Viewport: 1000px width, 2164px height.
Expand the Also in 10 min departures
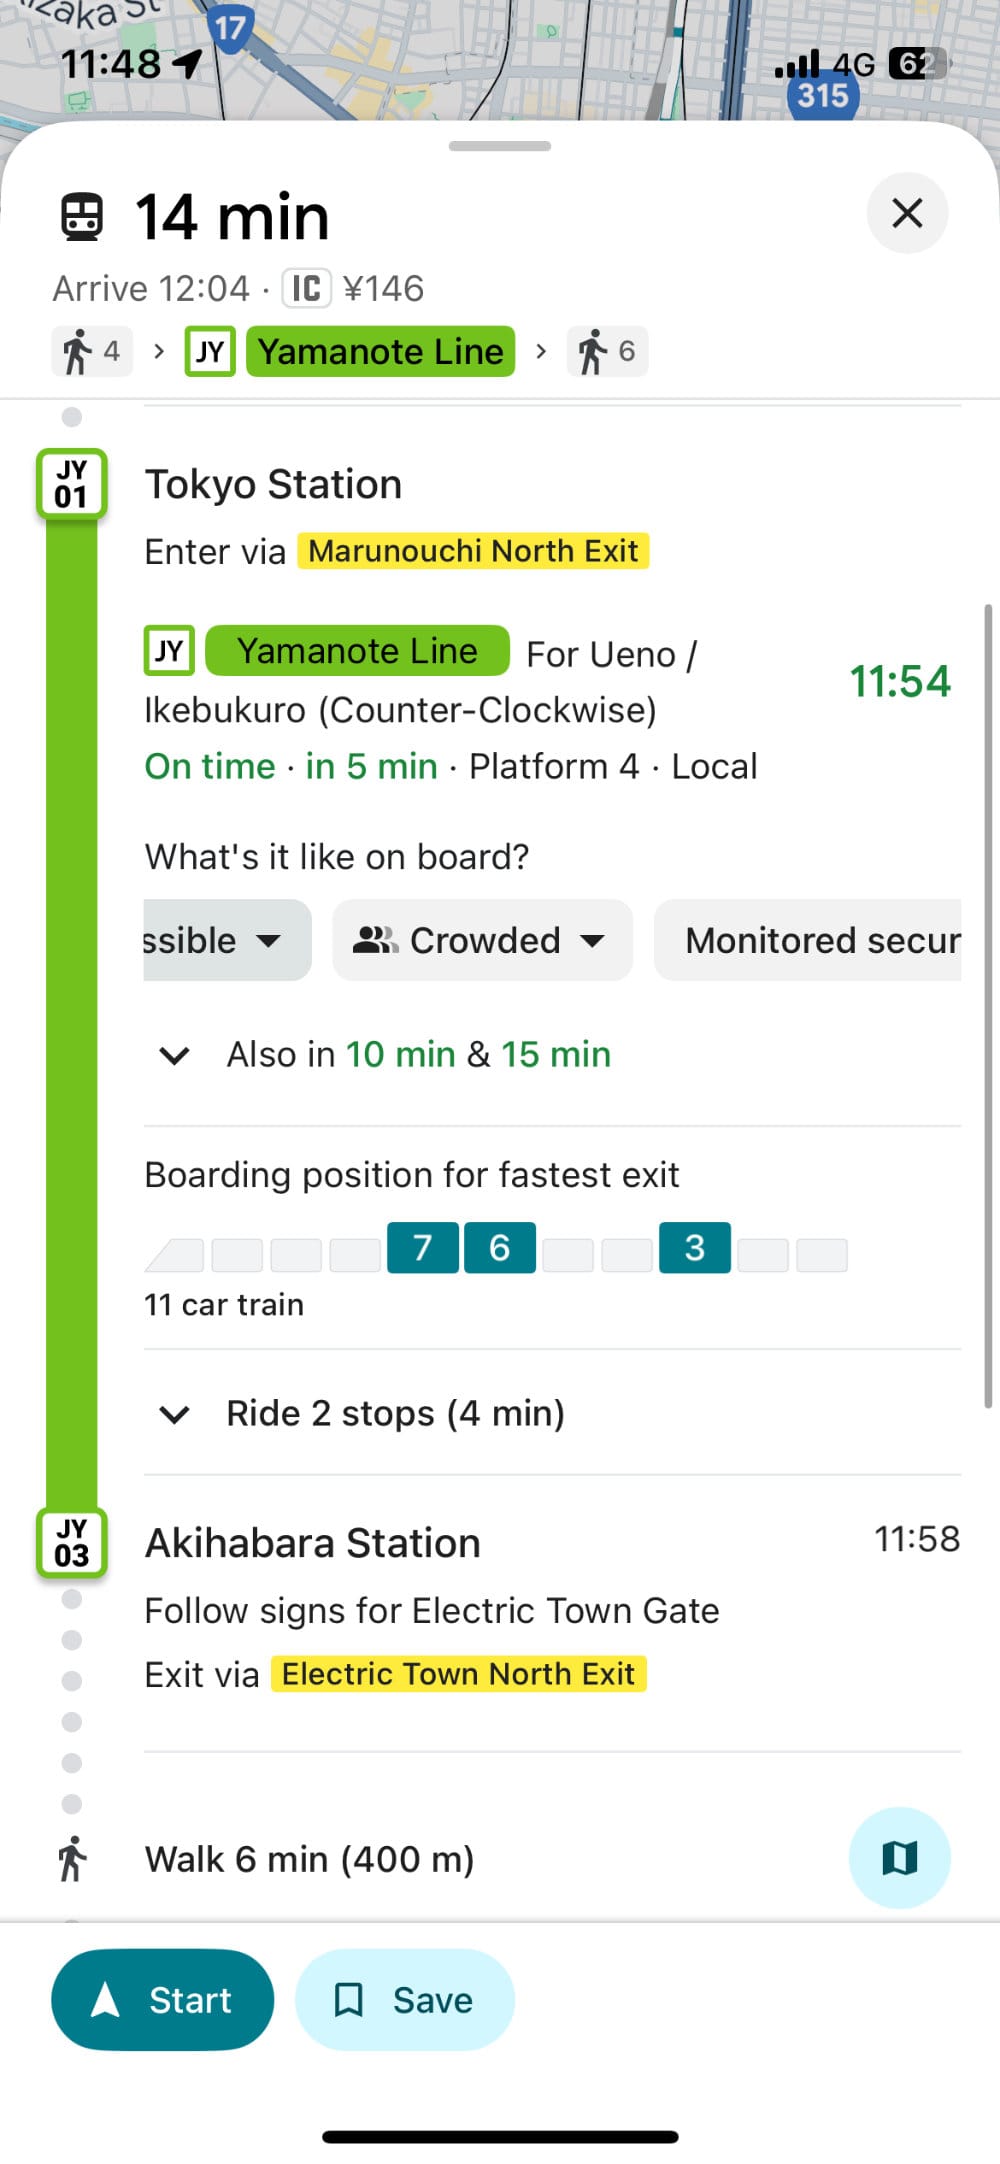pos(175,1055)
